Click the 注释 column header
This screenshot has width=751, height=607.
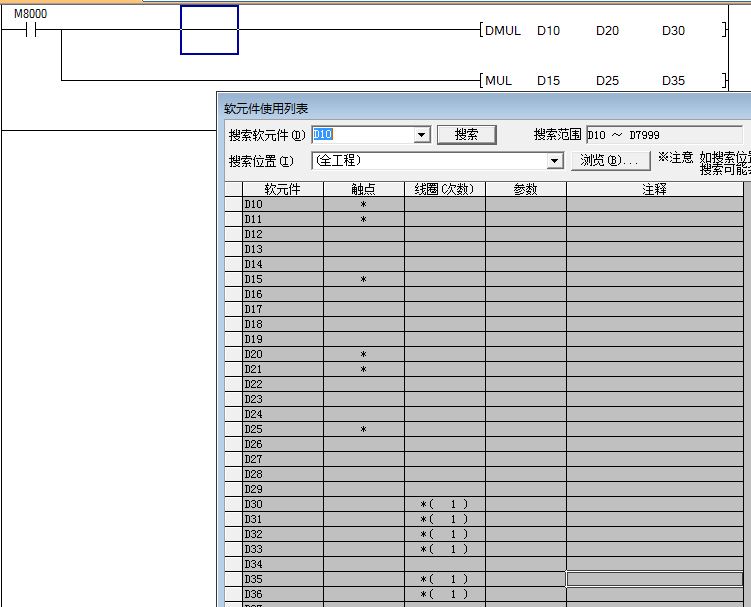click(654, 189)
